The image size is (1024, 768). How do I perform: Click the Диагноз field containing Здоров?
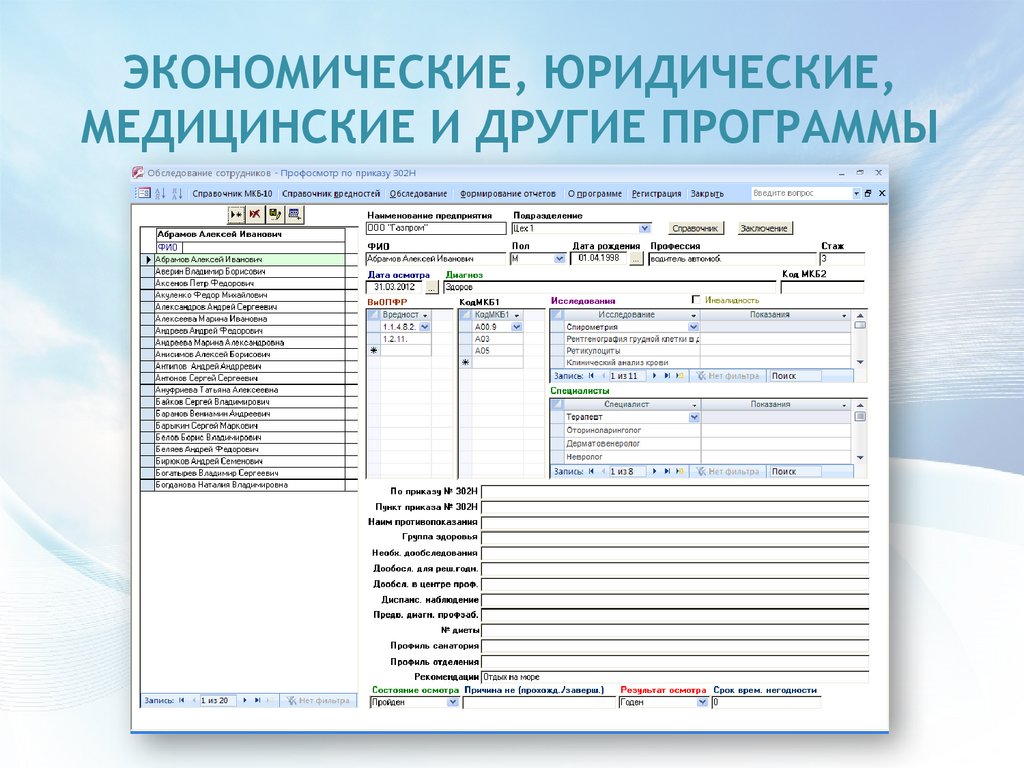tap(609, 287)
